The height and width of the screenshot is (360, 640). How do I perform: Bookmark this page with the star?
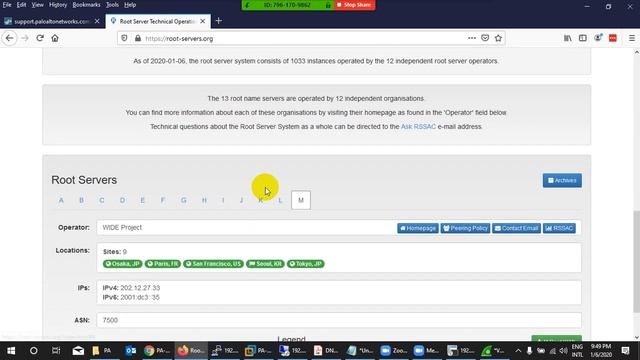pos(498,38)
